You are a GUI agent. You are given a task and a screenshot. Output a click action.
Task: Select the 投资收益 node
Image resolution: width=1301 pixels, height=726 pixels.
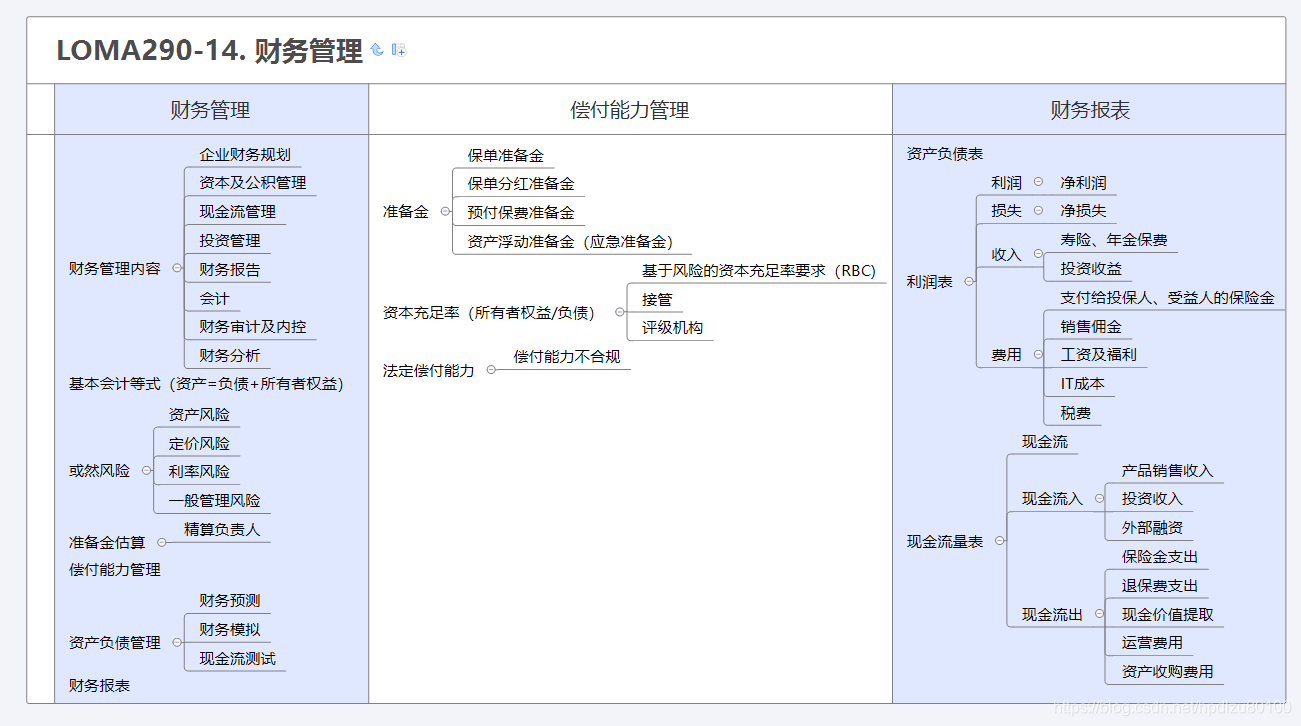tap(1091, 269)
